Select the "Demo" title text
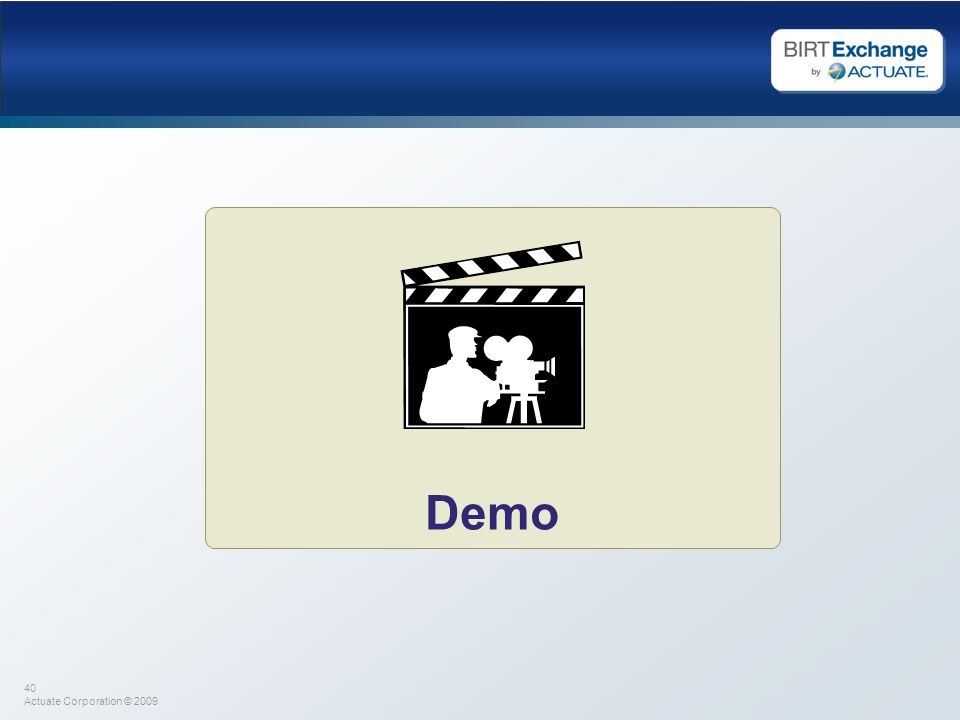This screenshot has width=960, height=720. (x=492, y=513)
